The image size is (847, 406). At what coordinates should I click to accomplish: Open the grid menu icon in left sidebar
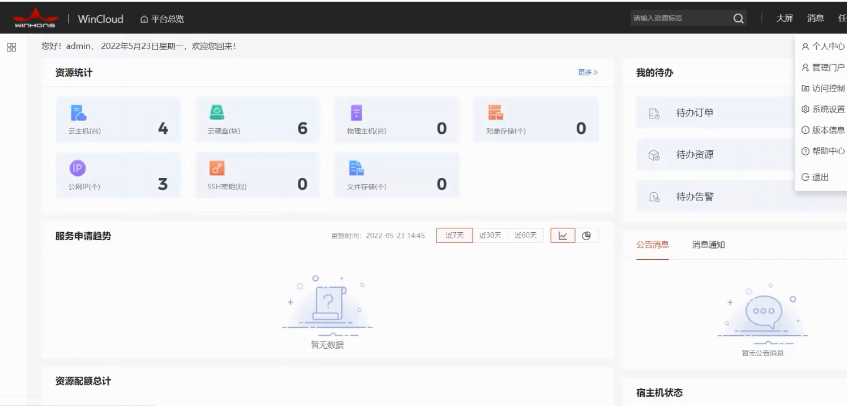click(11, 47)
